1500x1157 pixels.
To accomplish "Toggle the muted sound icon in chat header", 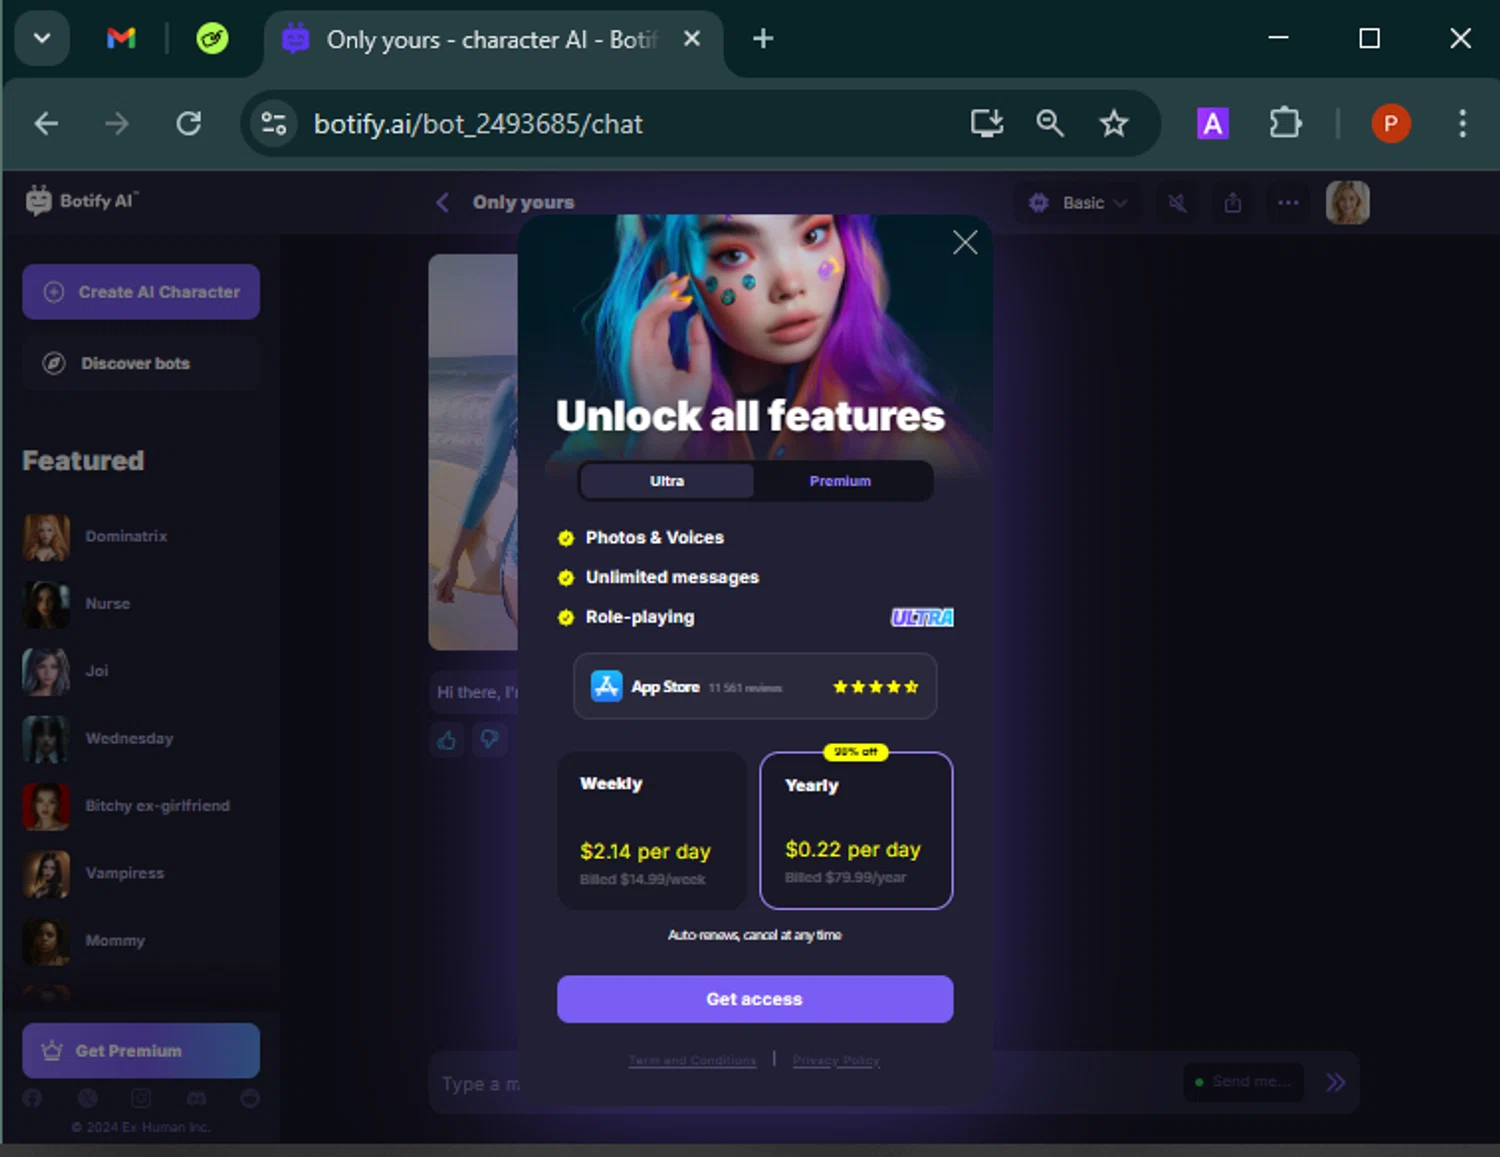I will 1178,203.
